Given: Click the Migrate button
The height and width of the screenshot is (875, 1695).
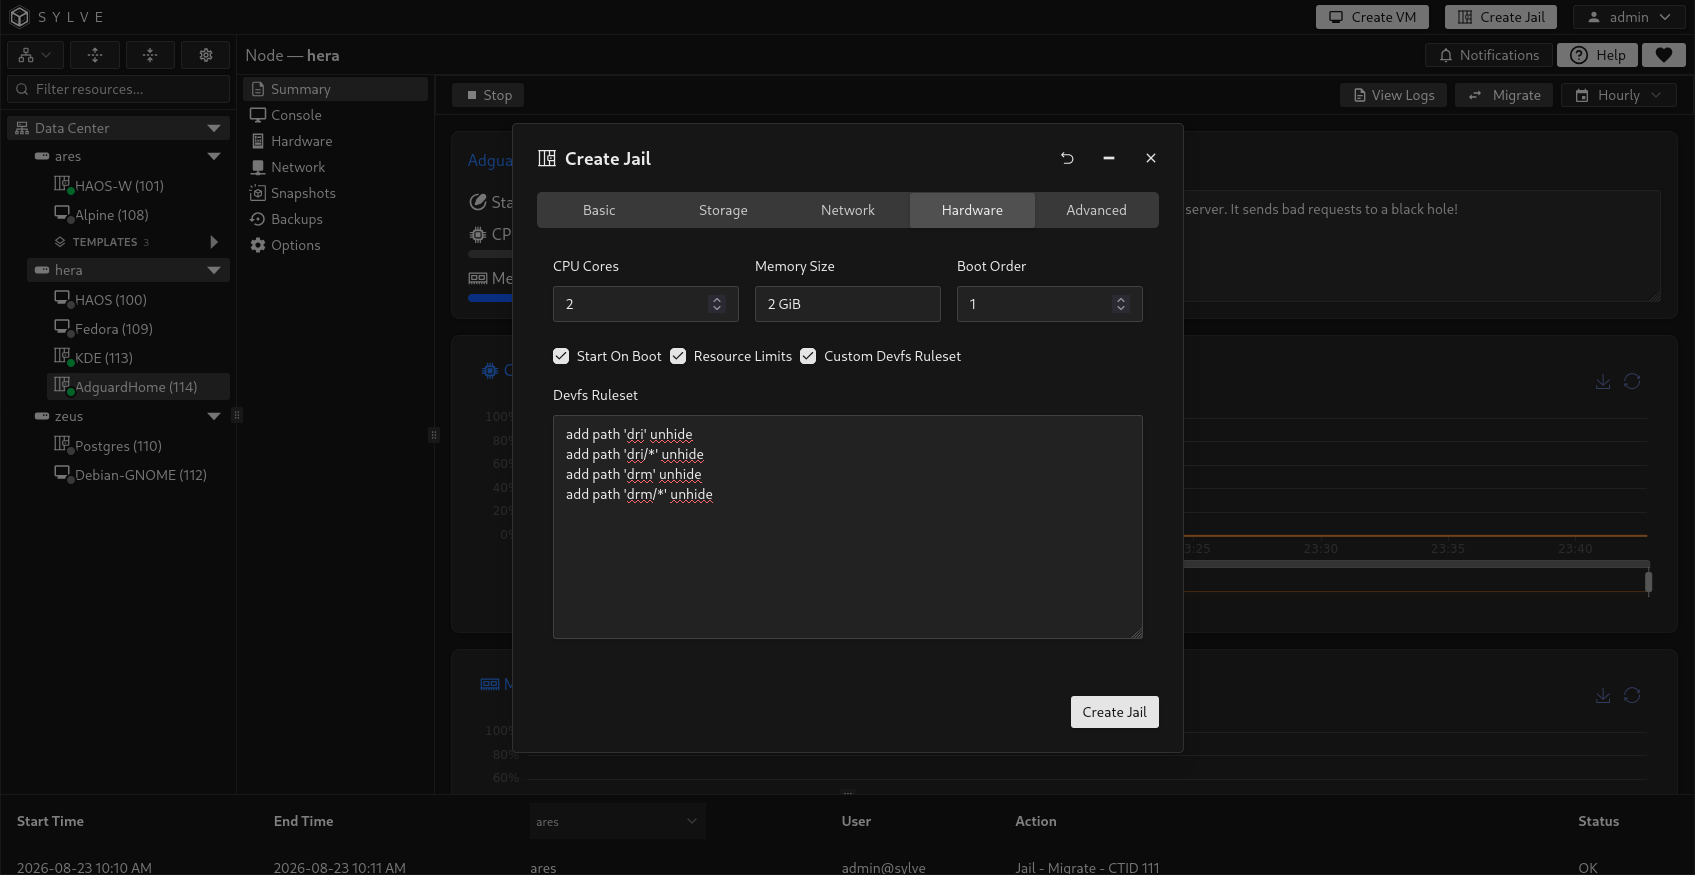Looking at the screenshot, I should [x=1504, y=95].
